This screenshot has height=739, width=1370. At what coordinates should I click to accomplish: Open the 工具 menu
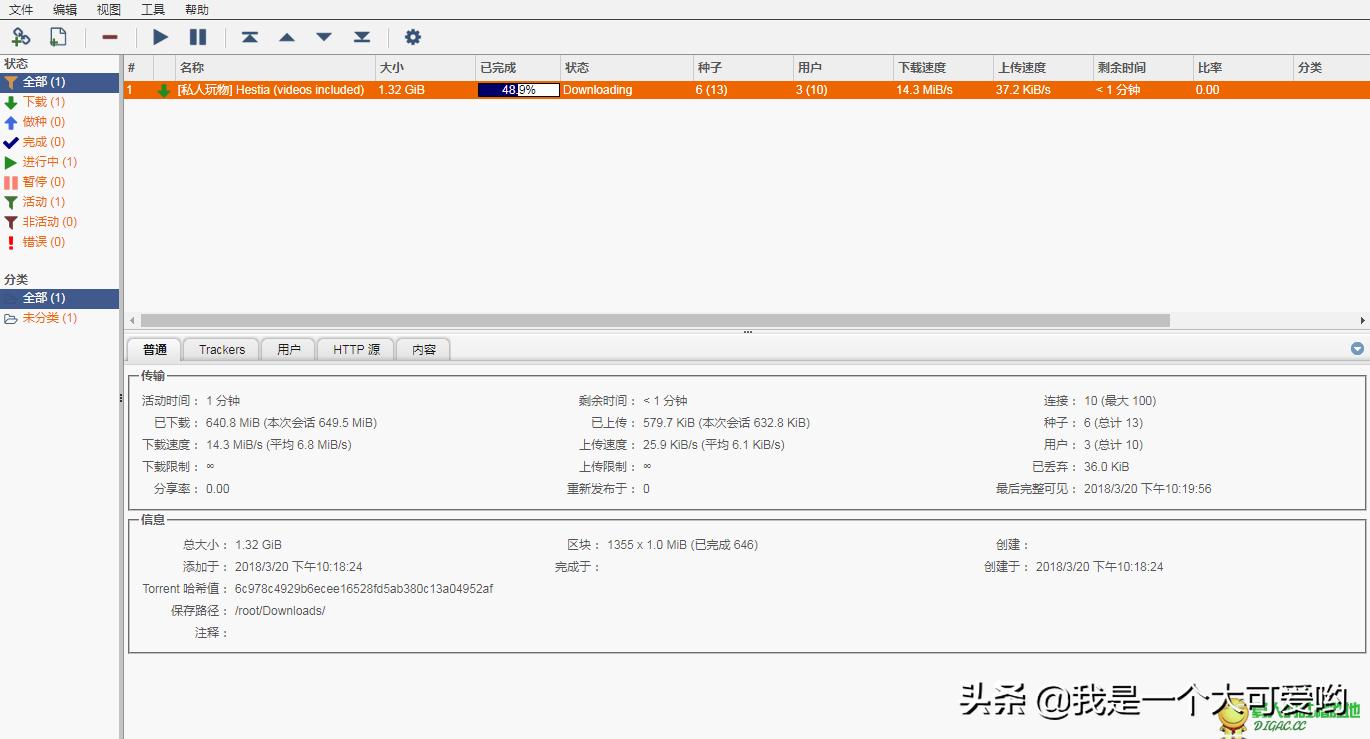click(x=152, y=9)
